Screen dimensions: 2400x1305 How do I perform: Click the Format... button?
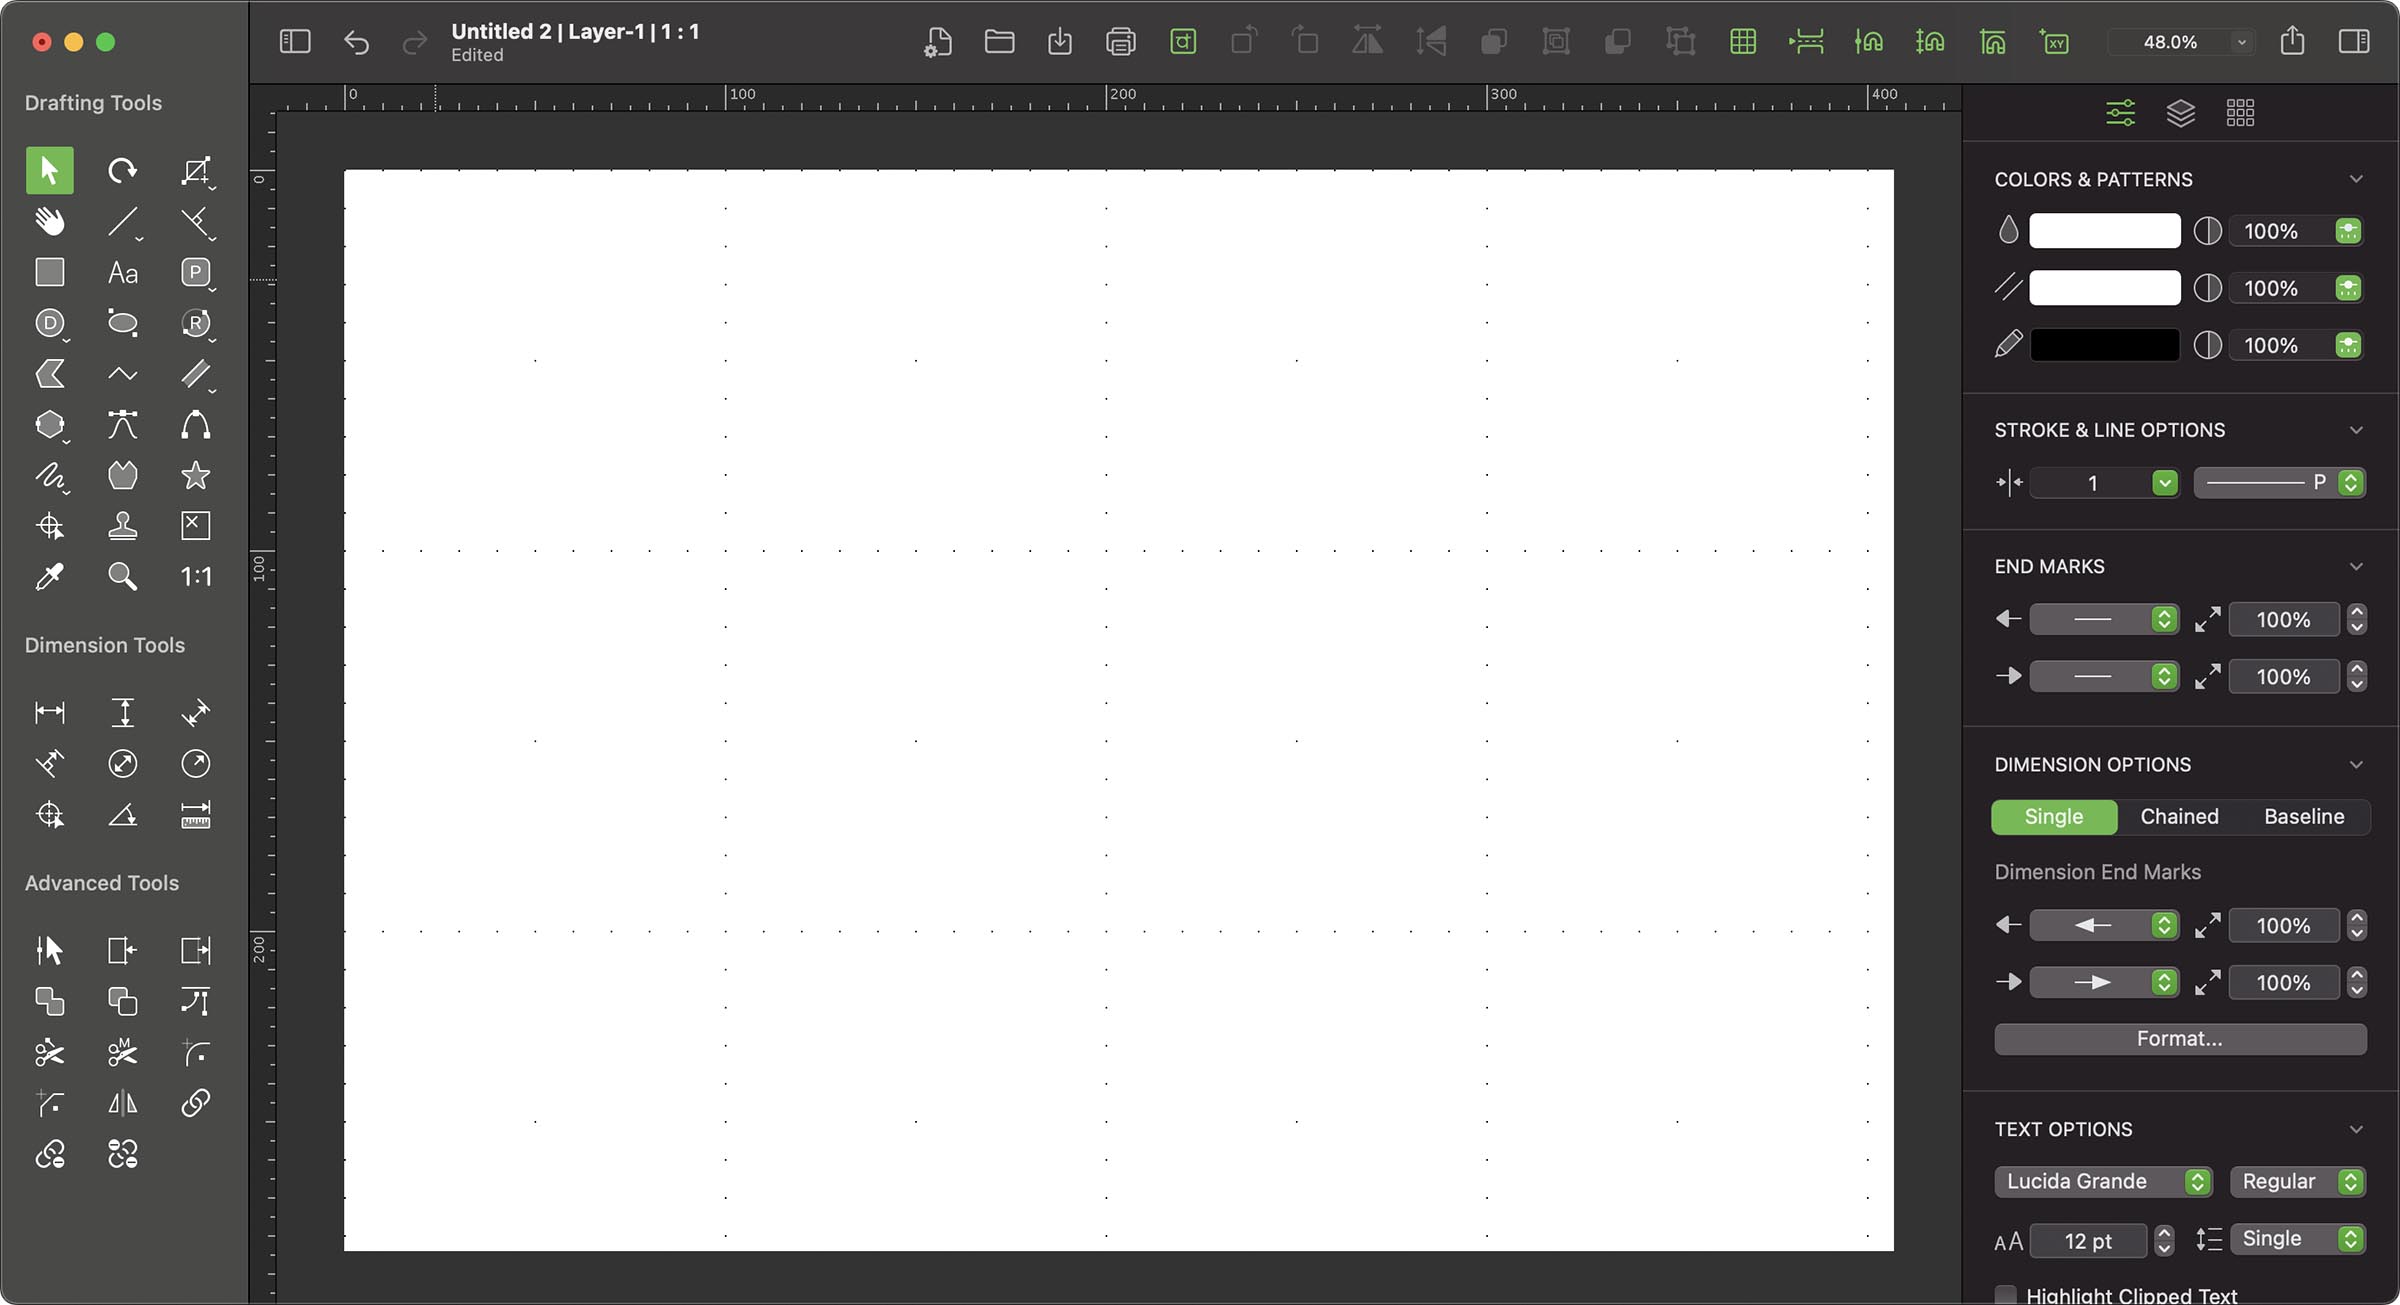(2179, 1039)
